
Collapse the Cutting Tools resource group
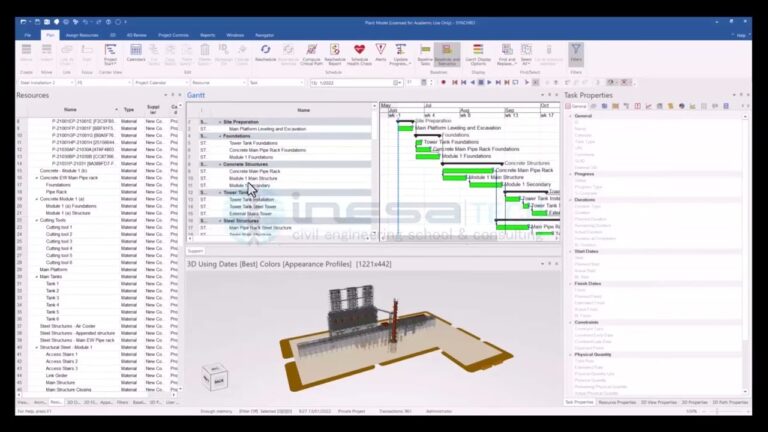[x=37, y=220]
